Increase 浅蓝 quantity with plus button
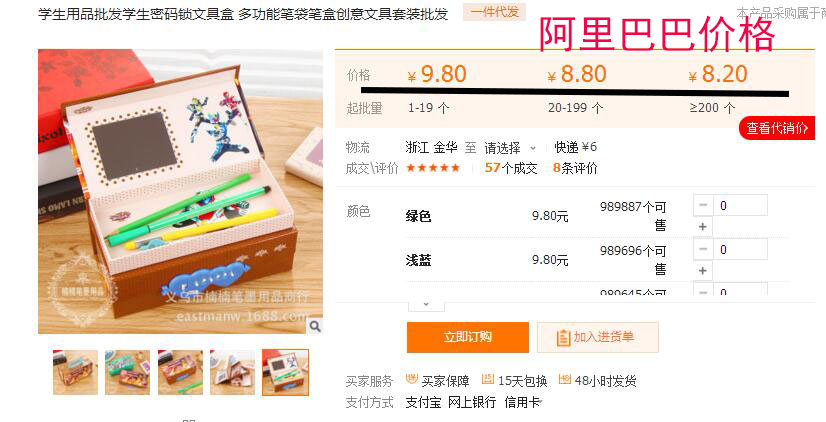 tap(703, 271)
